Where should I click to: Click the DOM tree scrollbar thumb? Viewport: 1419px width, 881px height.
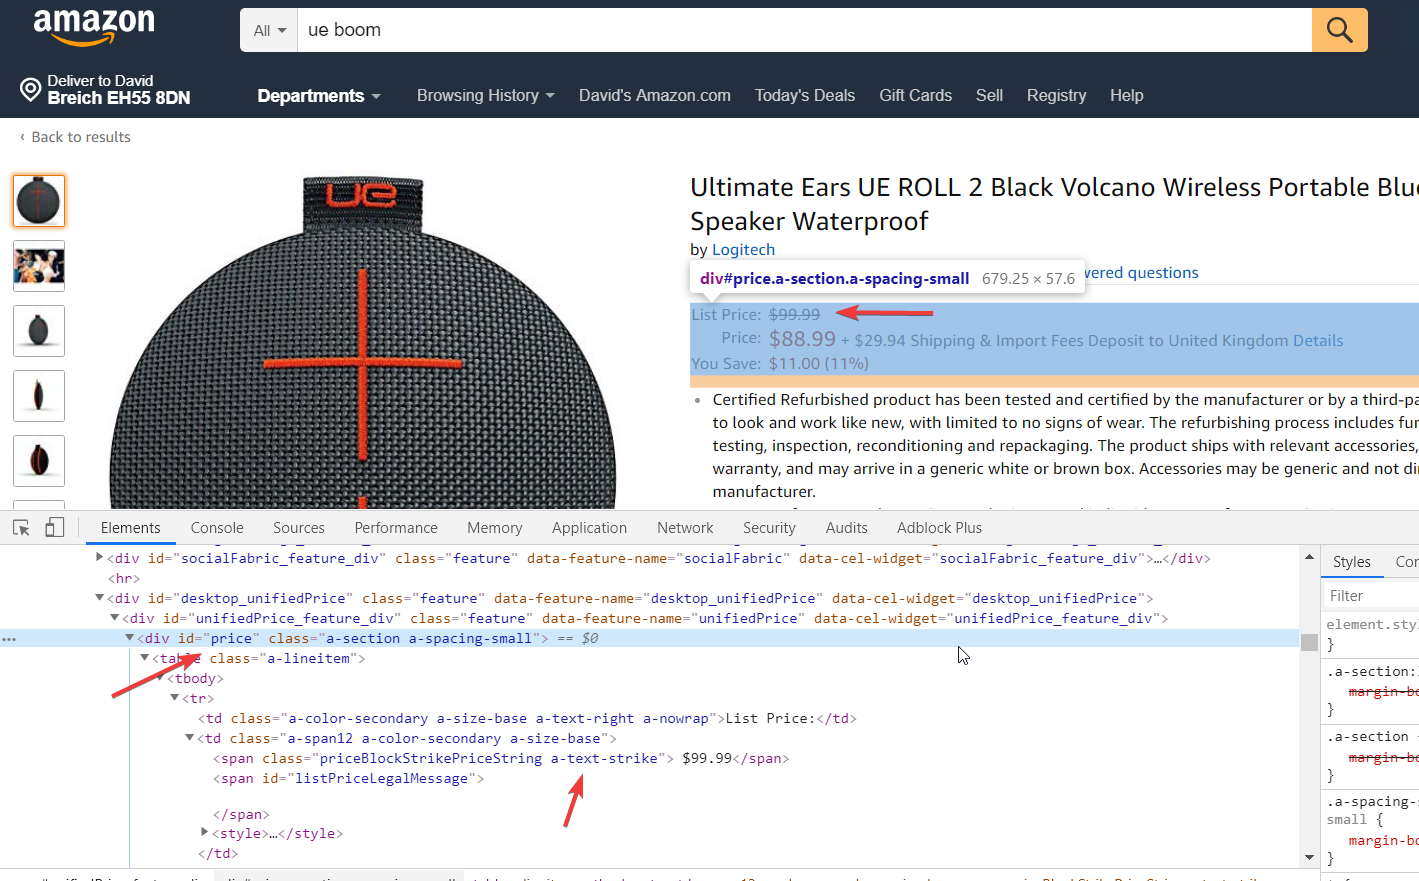[x=1309, y=642]
